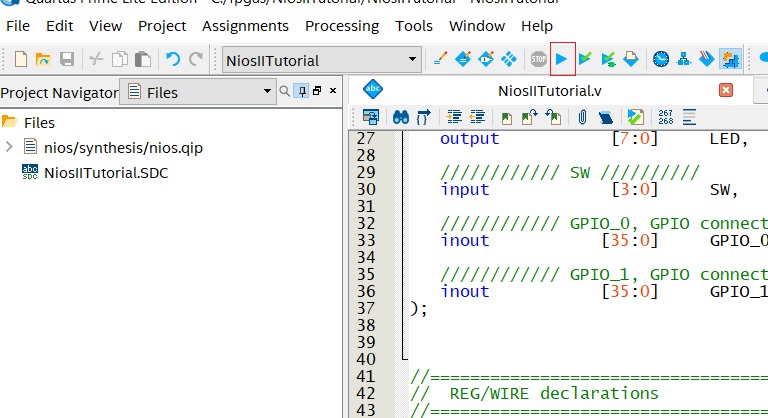Viewport: 768px width, 418px height.
Task: Open the View menu
Action: coord(105,26)
